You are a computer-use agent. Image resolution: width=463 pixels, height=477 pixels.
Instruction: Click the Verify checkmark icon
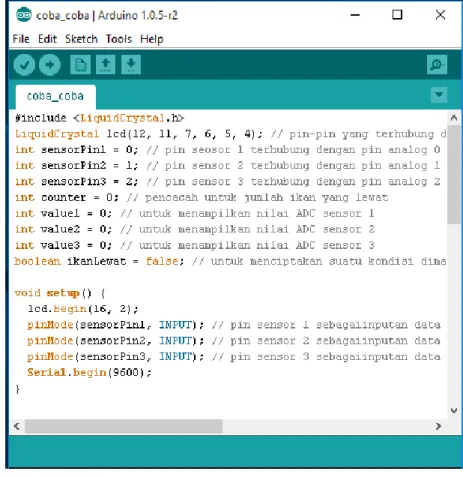pos(24,65)
